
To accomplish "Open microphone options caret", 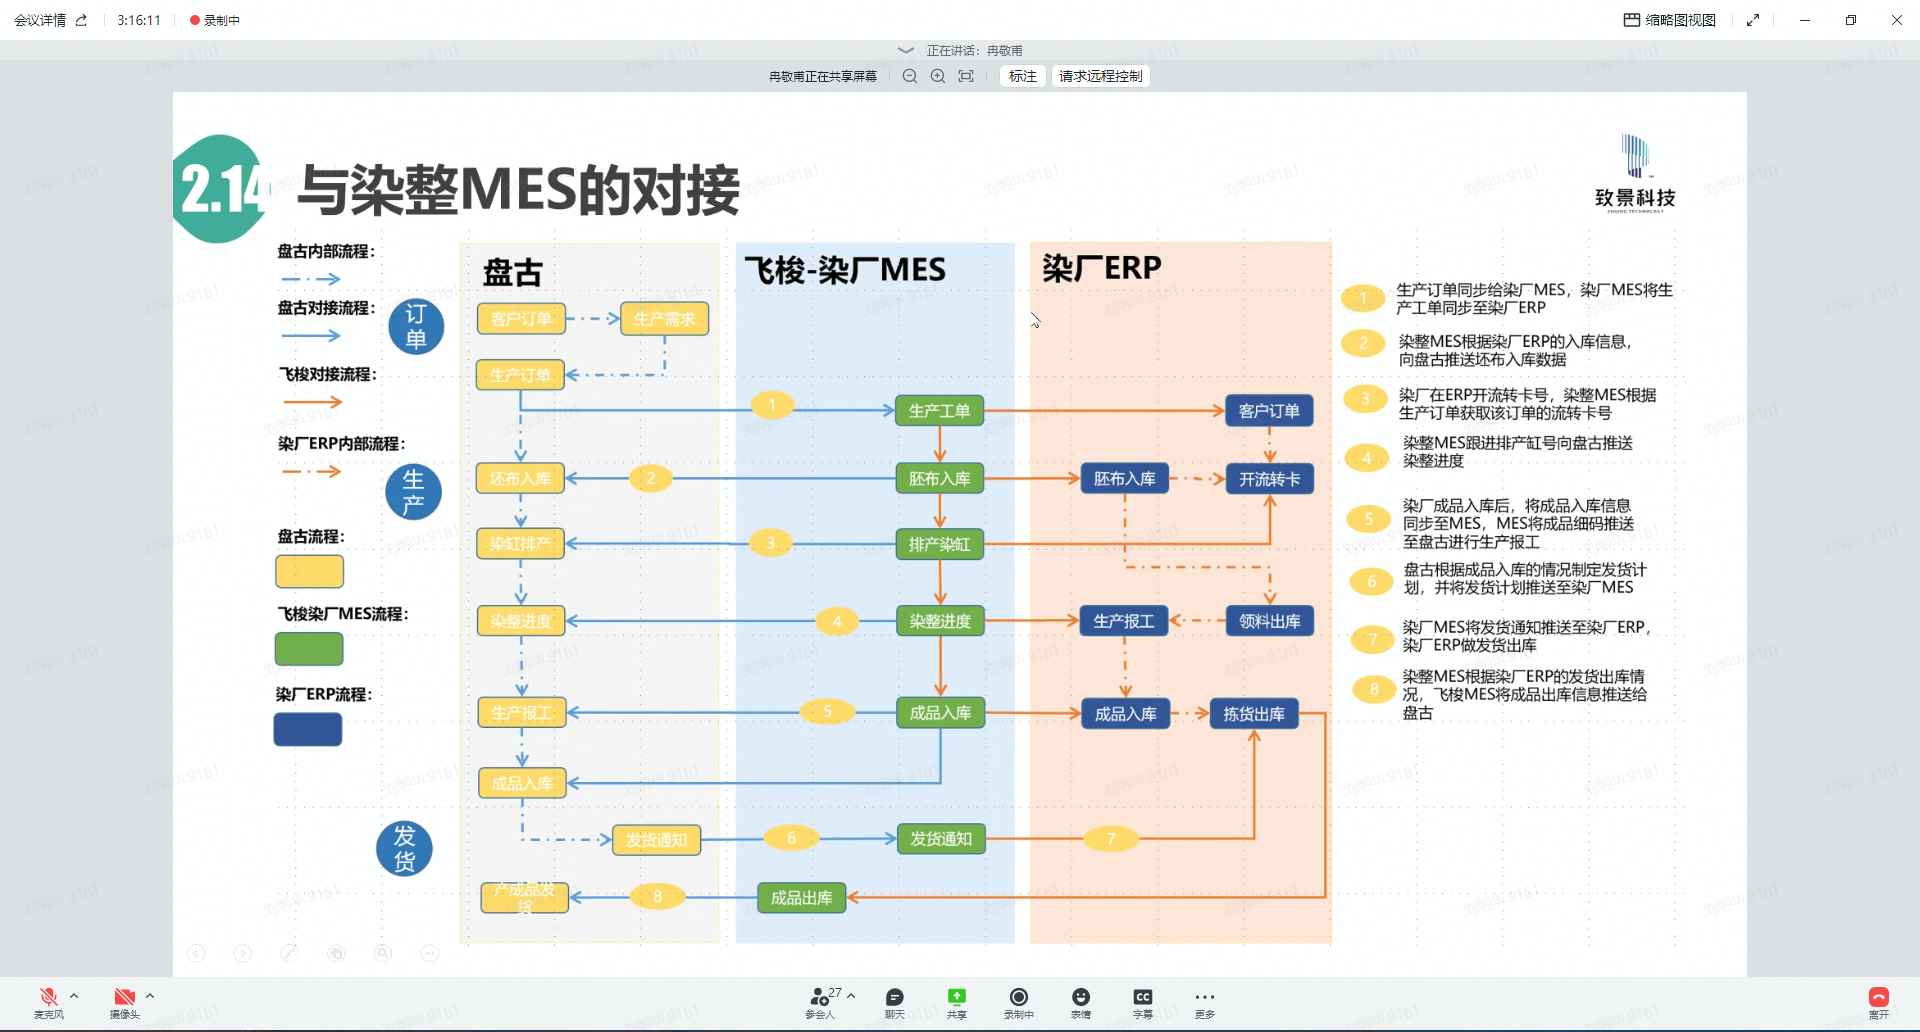I will click(74, 996).
